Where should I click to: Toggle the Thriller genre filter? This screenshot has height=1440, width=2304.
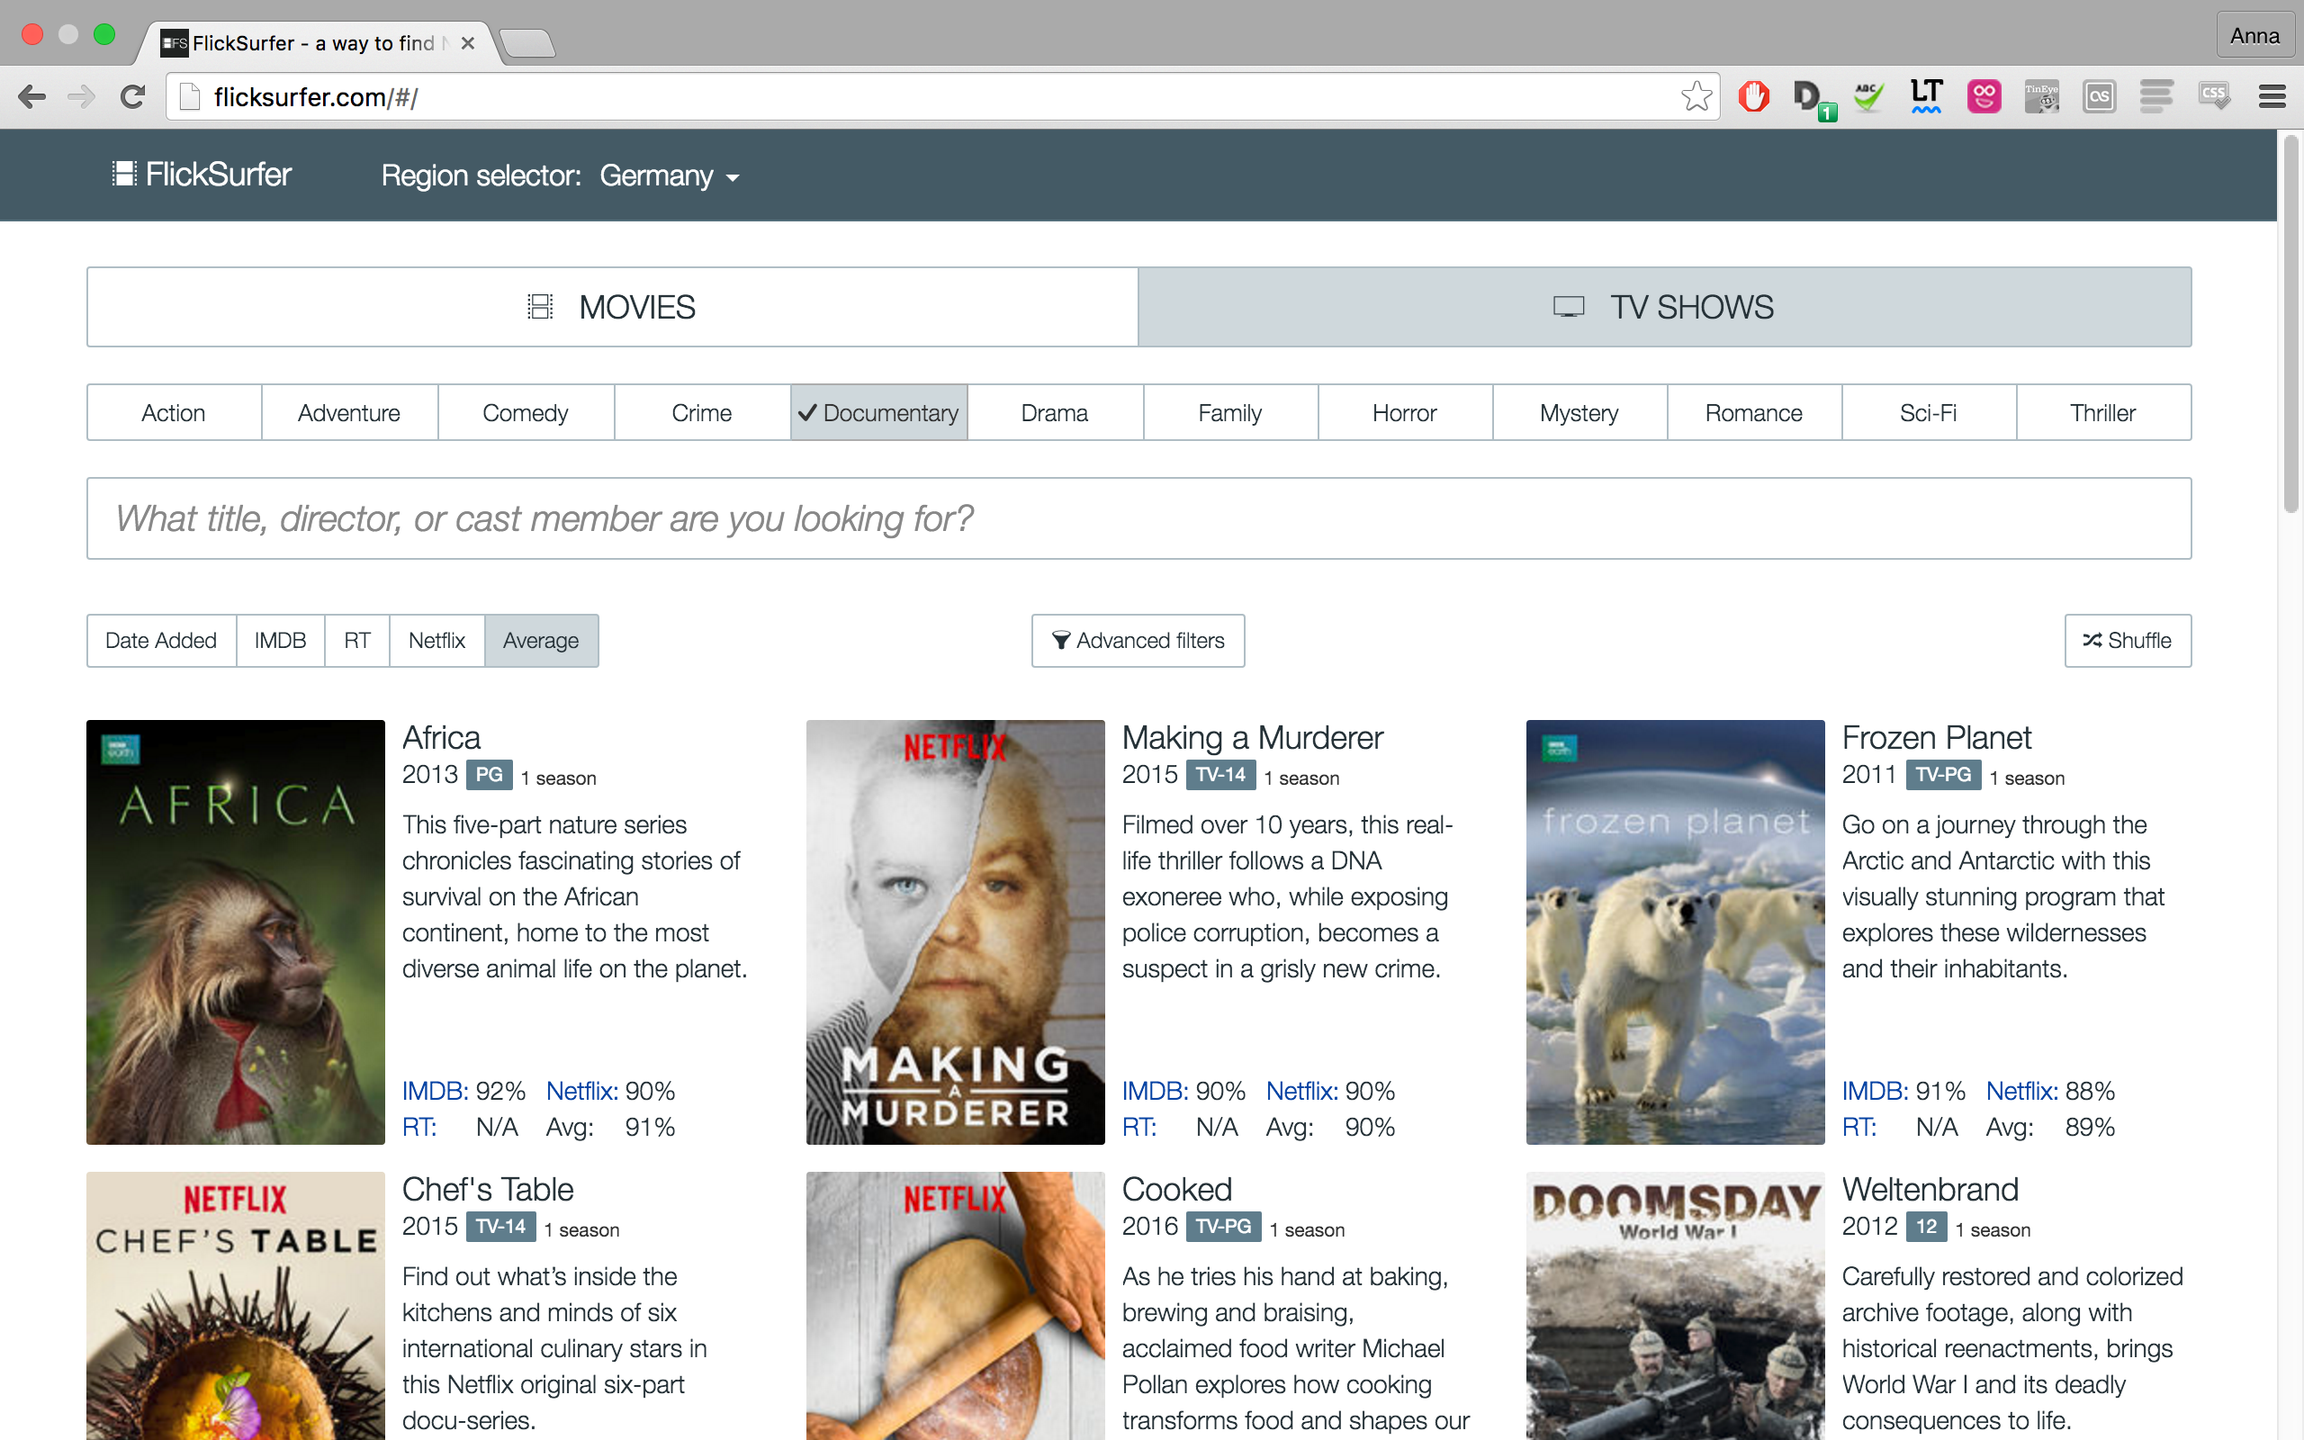[2103, 413]
